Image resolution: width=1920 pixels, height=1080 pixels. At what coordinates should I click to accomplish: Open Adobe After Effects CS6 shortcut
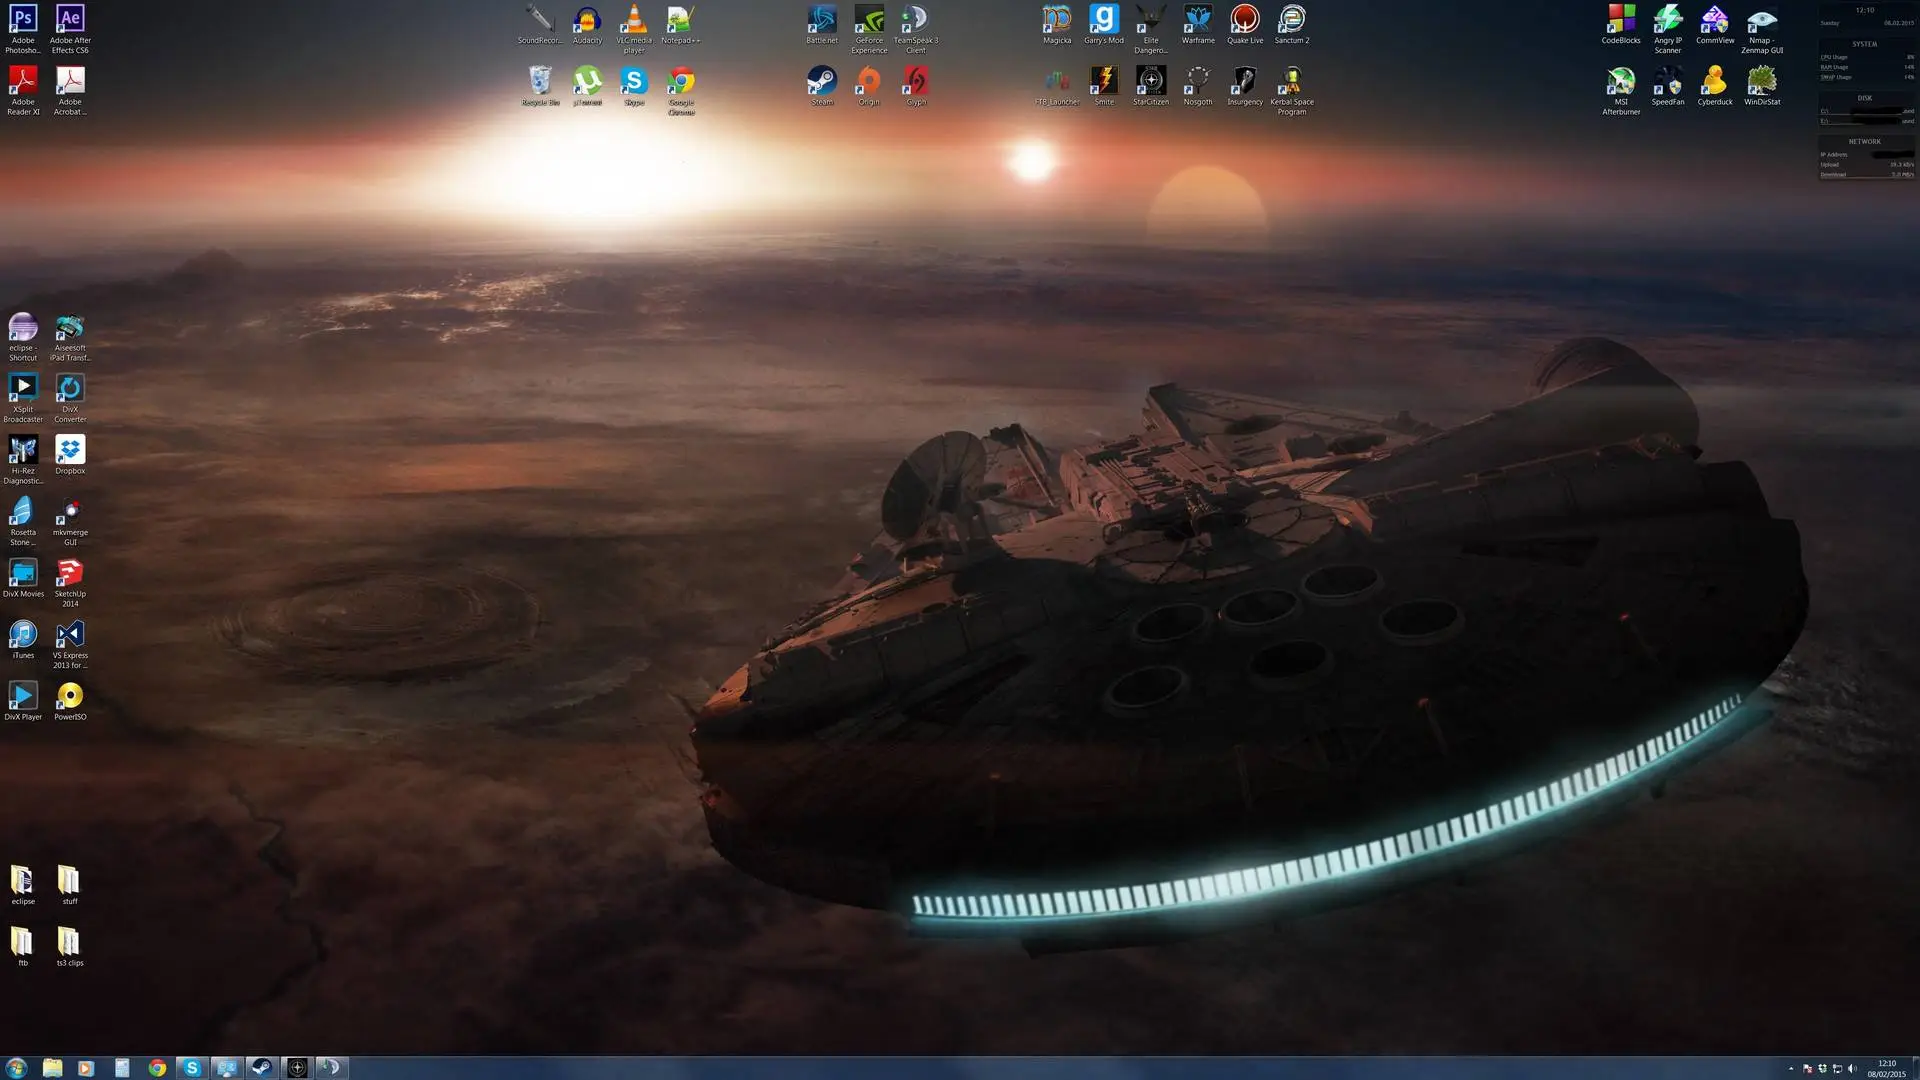[x=70, y=29]
